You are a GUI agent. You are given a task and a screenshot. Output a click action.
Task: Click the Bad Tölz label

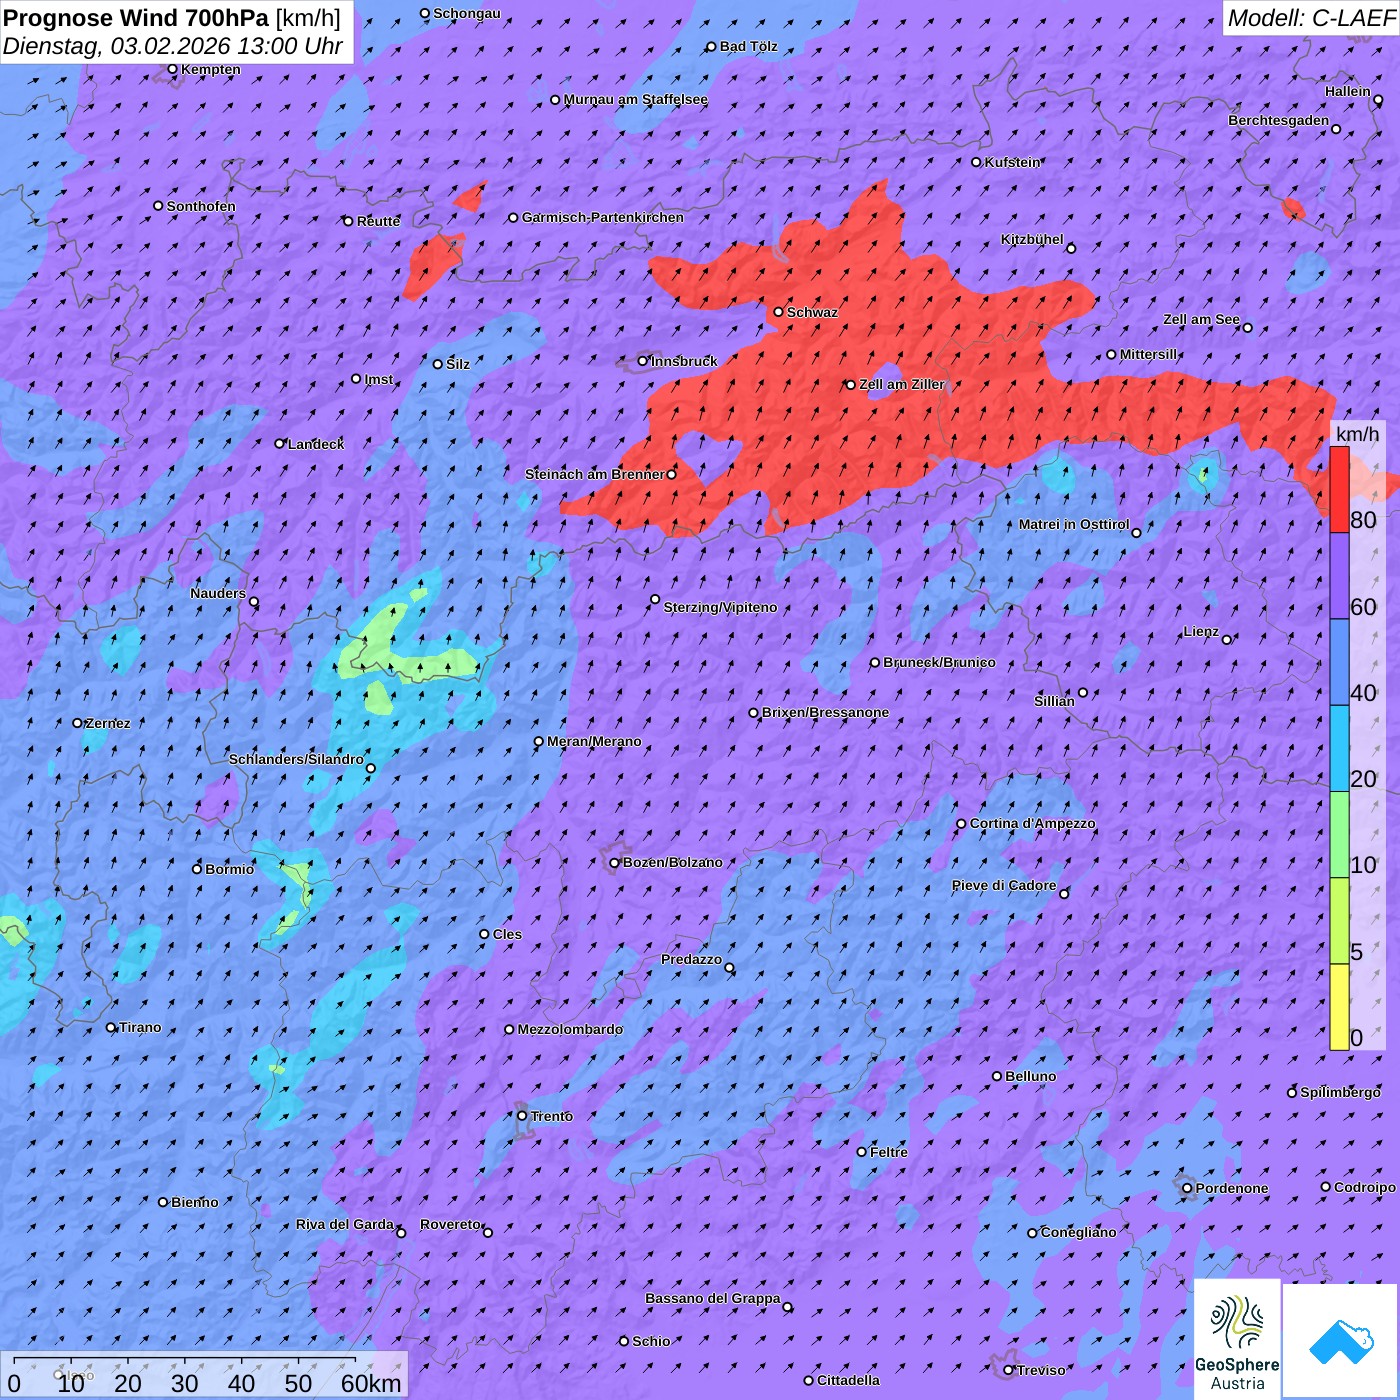748,46
